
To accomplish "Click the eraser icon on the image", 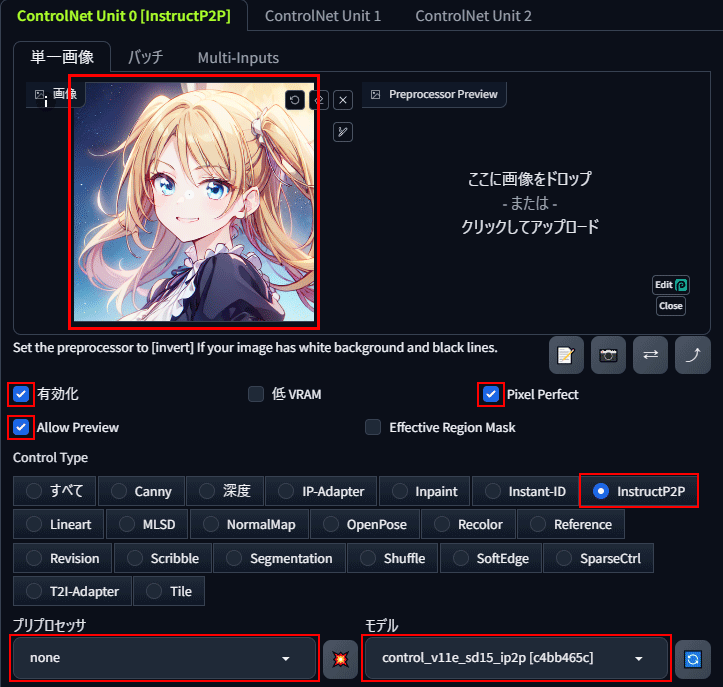I will (320, 100).
